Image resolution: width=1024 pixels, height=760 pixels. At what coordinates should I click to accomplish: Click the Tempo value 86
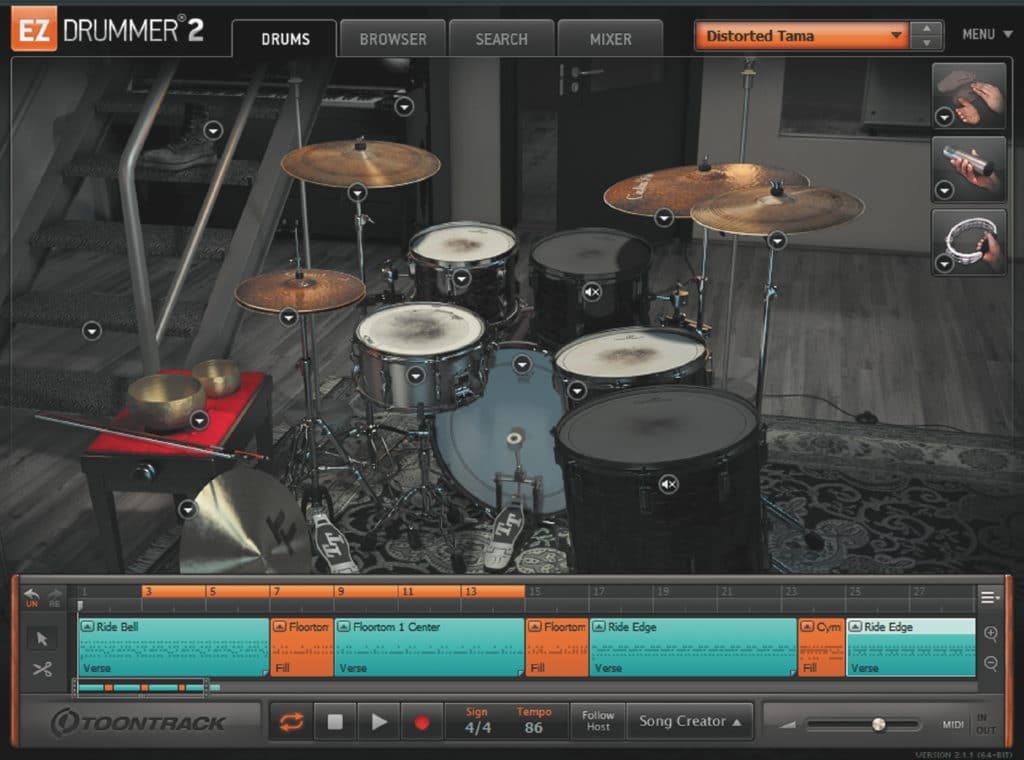tap(534, 727)
